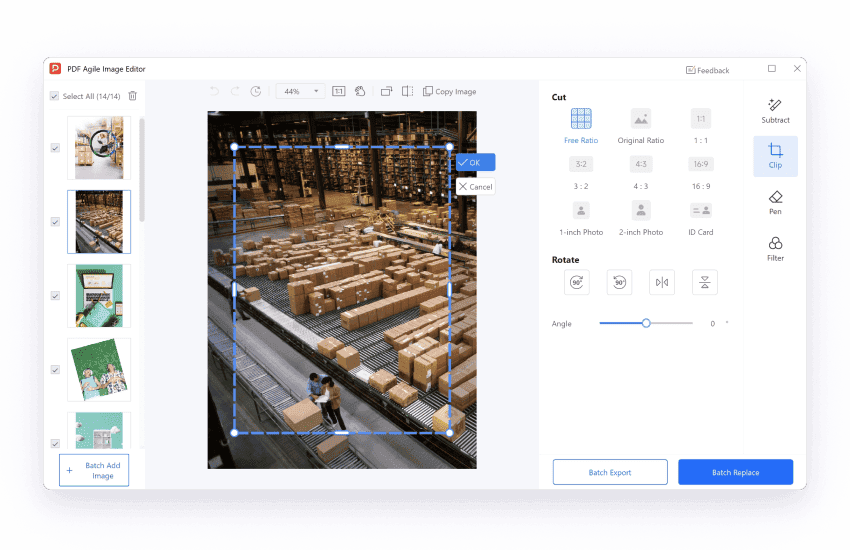Select the Subtract tool
The image size is (850, 550).
tap(775, 110)
